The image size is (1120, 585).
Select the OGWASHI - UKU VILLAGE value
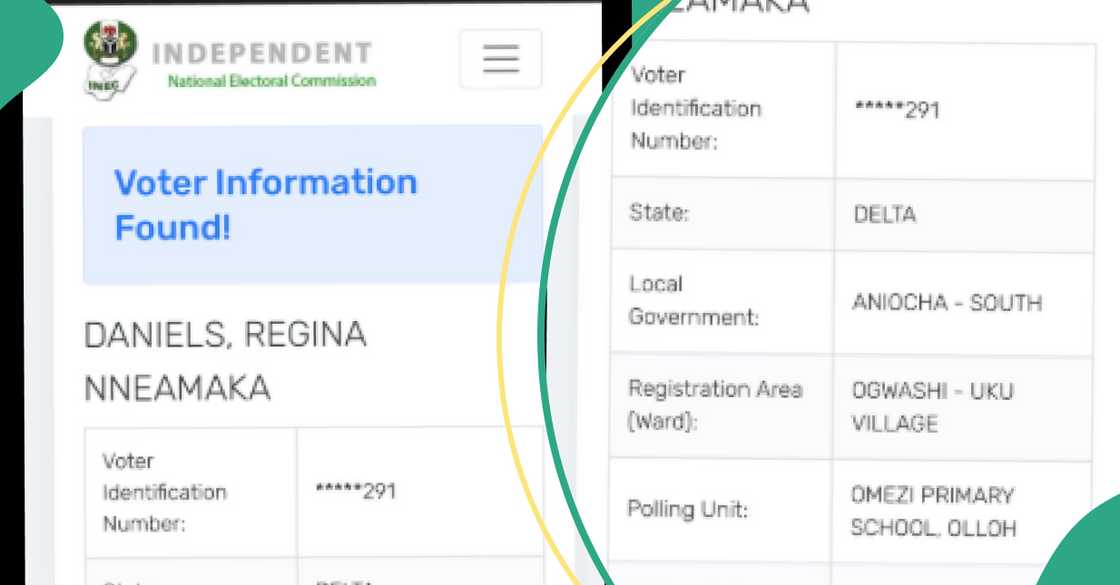click(x=932, y=406)
